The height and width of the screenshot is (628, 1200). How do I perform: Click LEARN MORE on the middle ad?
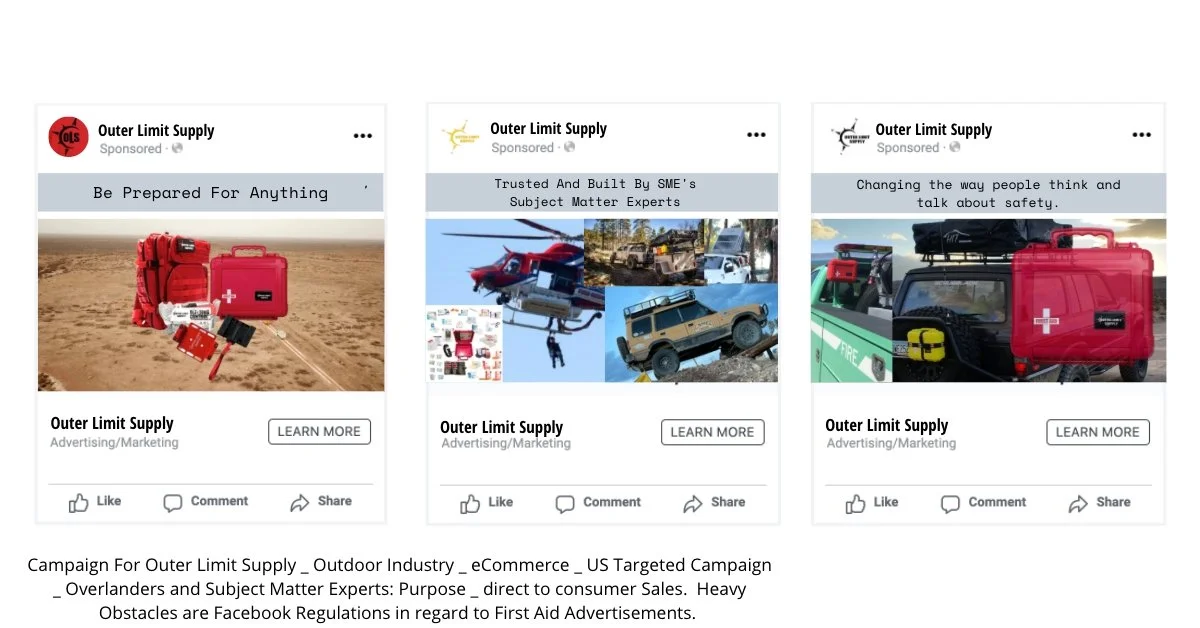(712, 432)
